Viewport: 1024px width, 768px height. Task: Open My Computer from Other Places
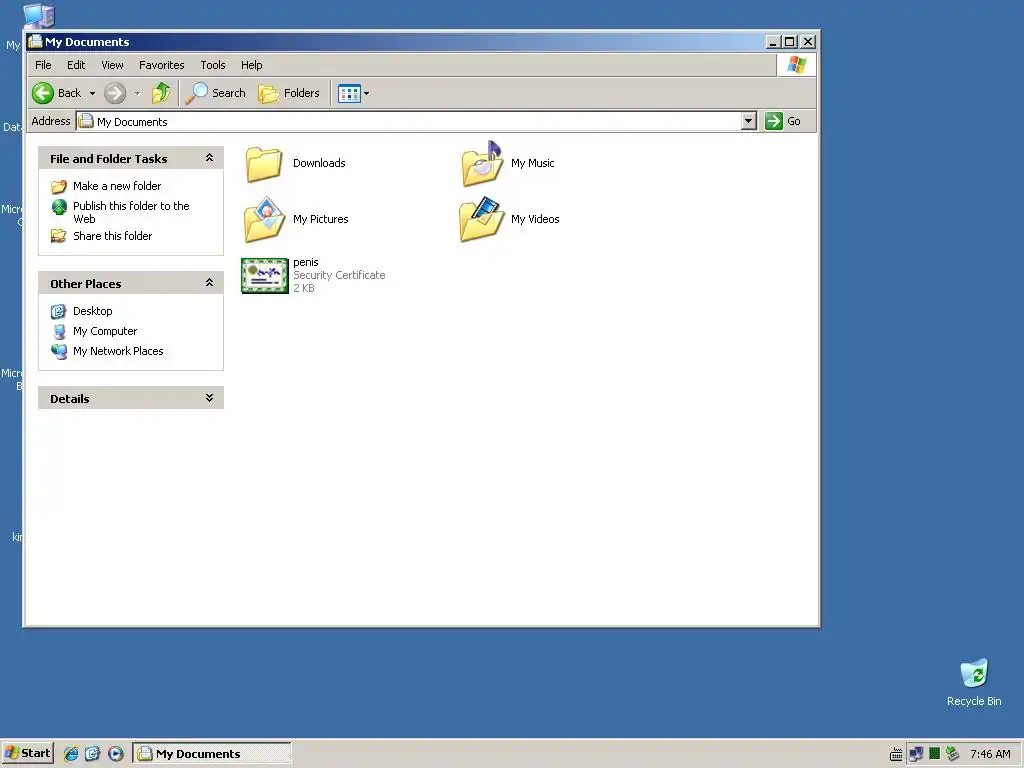105,331
